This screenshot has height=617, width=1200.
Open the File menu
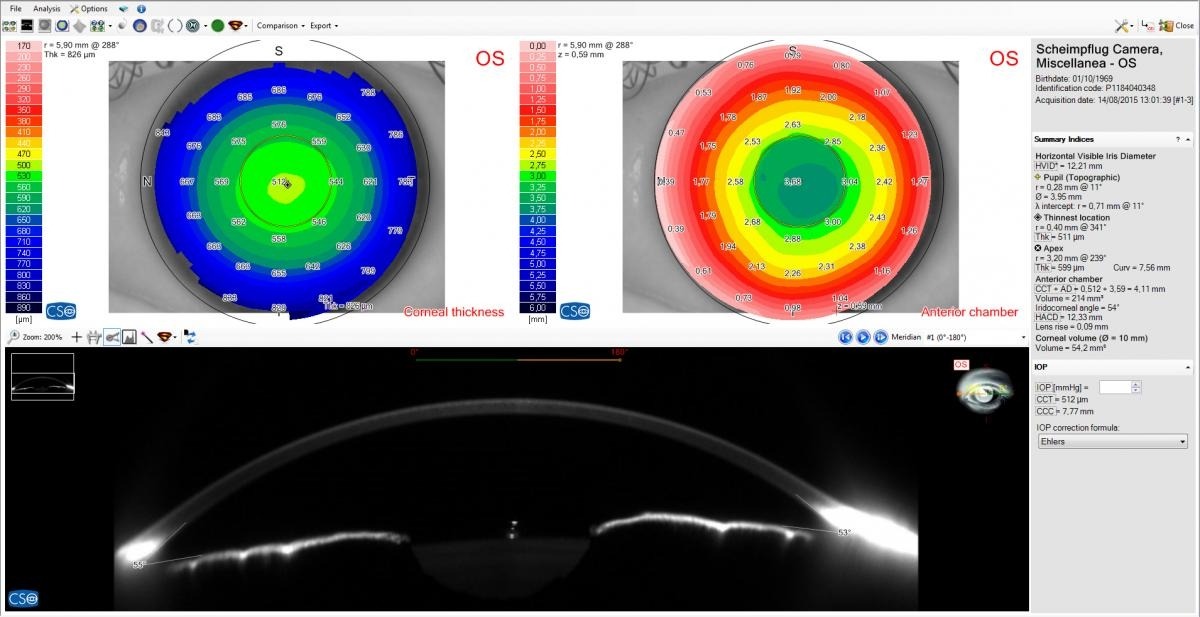pos(16,8)
